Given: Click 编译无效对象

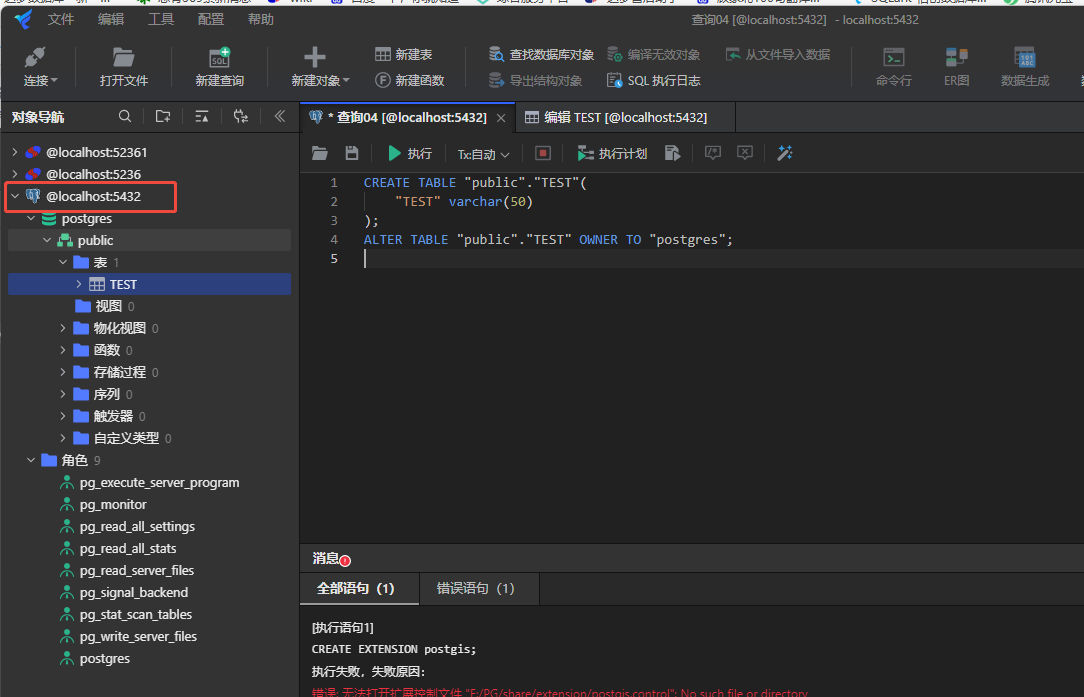Looking at the screenshot, I should (653, 55).
